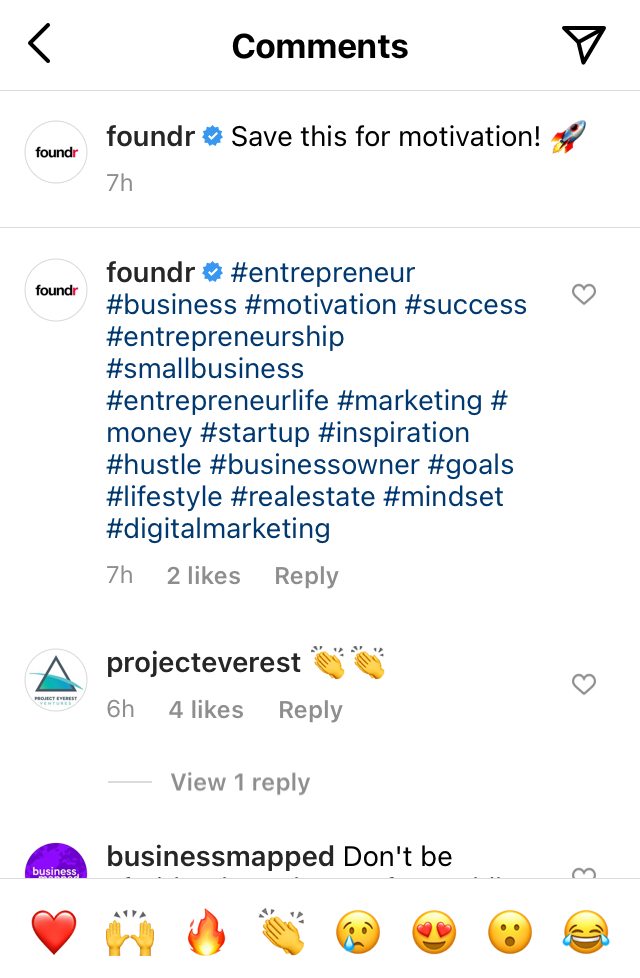Tap the laughing tears emoji reaction
Image resolution: width=640 pixels, height=978 pixels.
click(587, 932)
